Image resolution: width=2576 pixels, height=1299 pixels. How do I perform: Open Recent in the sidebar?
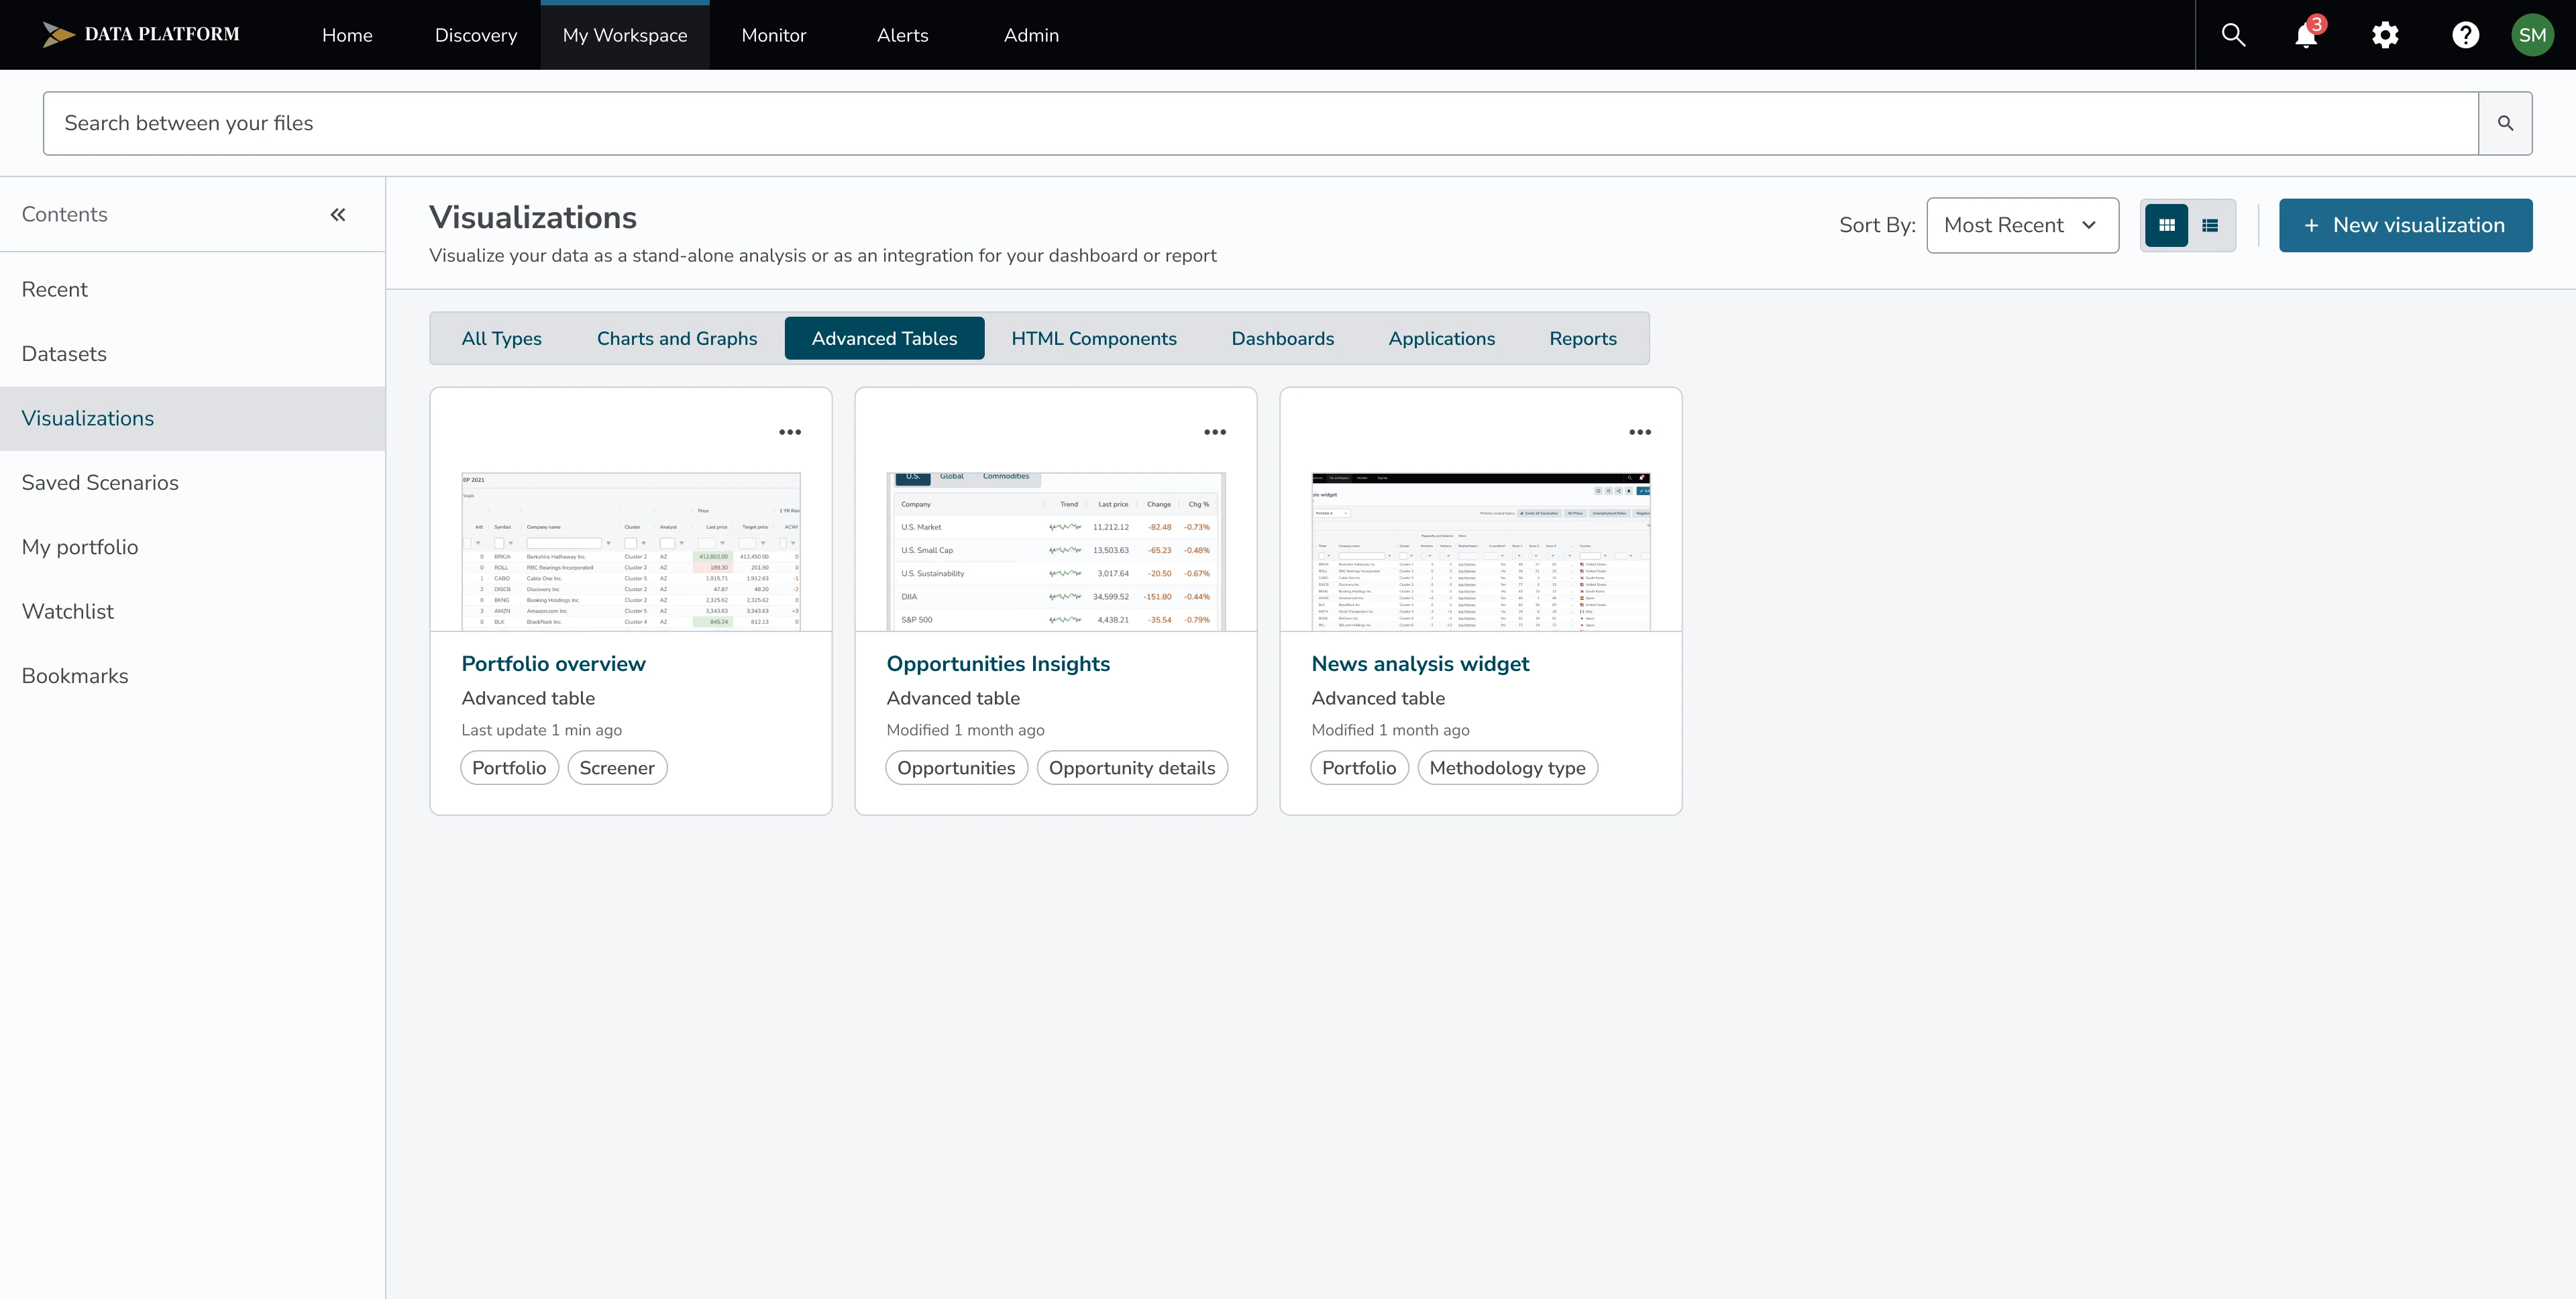(x=192, y=289)
